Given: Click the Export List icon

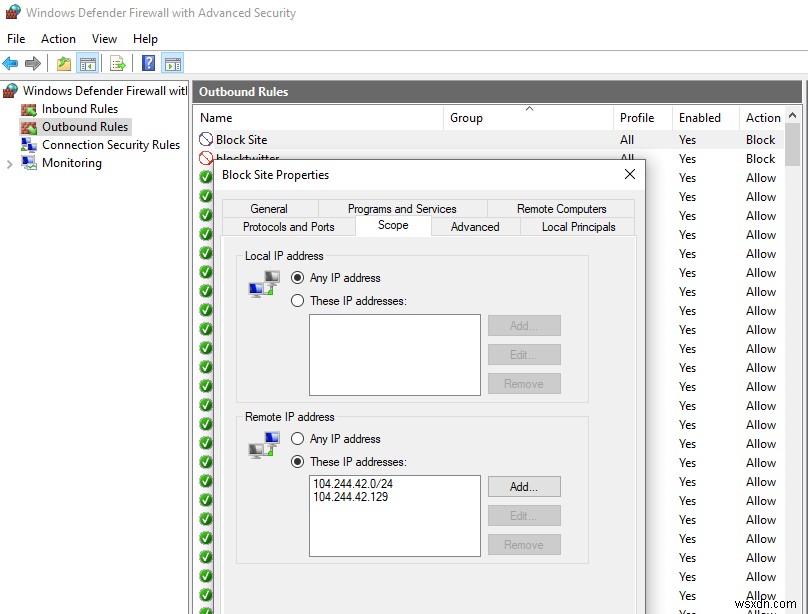Looking at the screenshot, I should pos(118,63).
